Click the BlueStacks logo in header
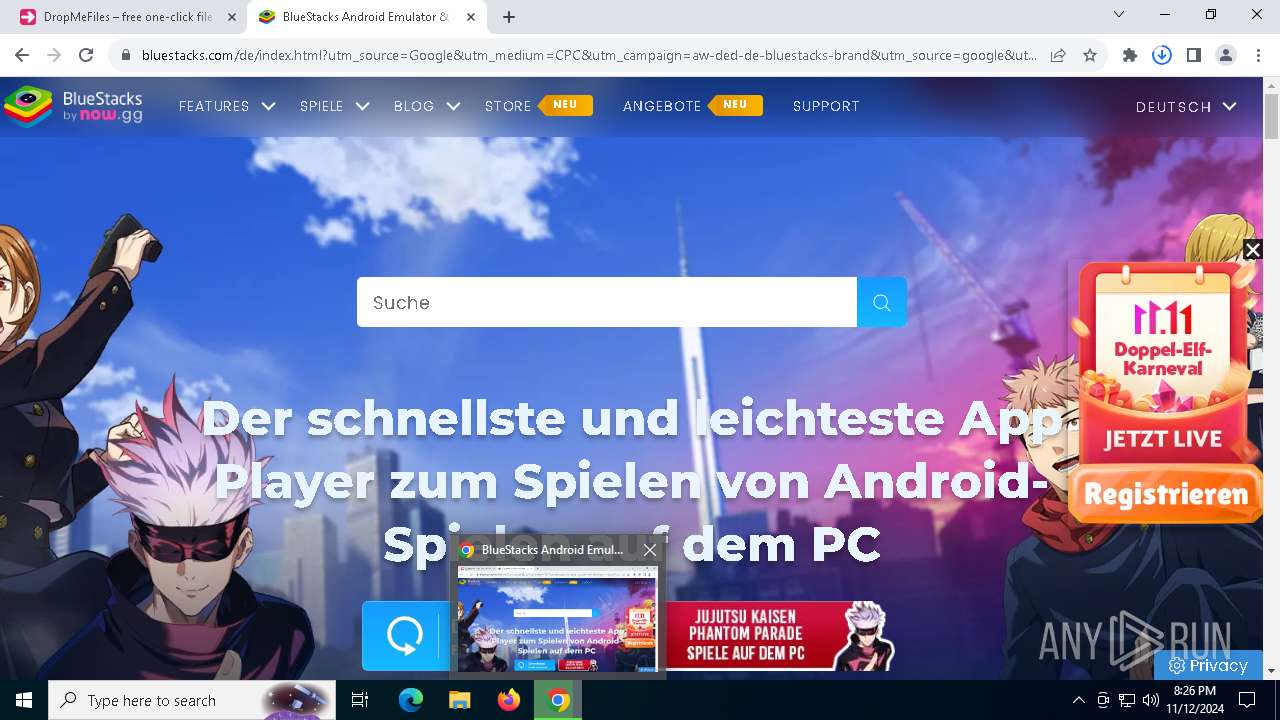Viewport: 1280px width, 720px height. coord(73,106)
